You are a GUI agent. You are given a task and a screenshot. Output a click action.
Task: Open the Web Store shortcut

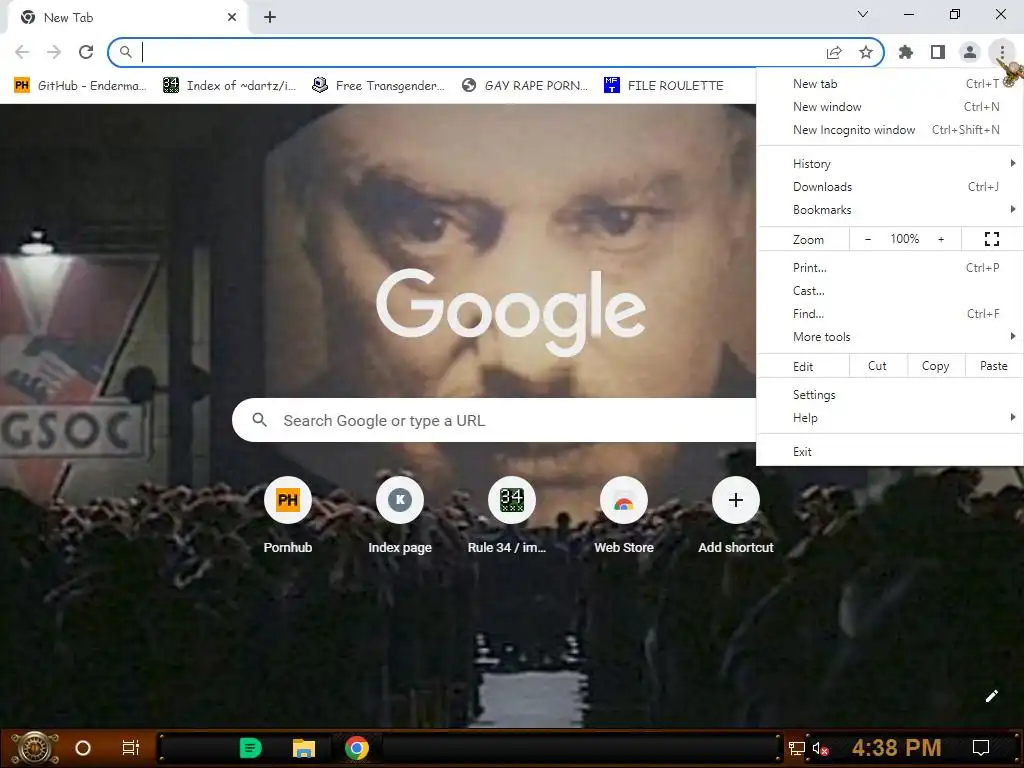click(624, 516)
